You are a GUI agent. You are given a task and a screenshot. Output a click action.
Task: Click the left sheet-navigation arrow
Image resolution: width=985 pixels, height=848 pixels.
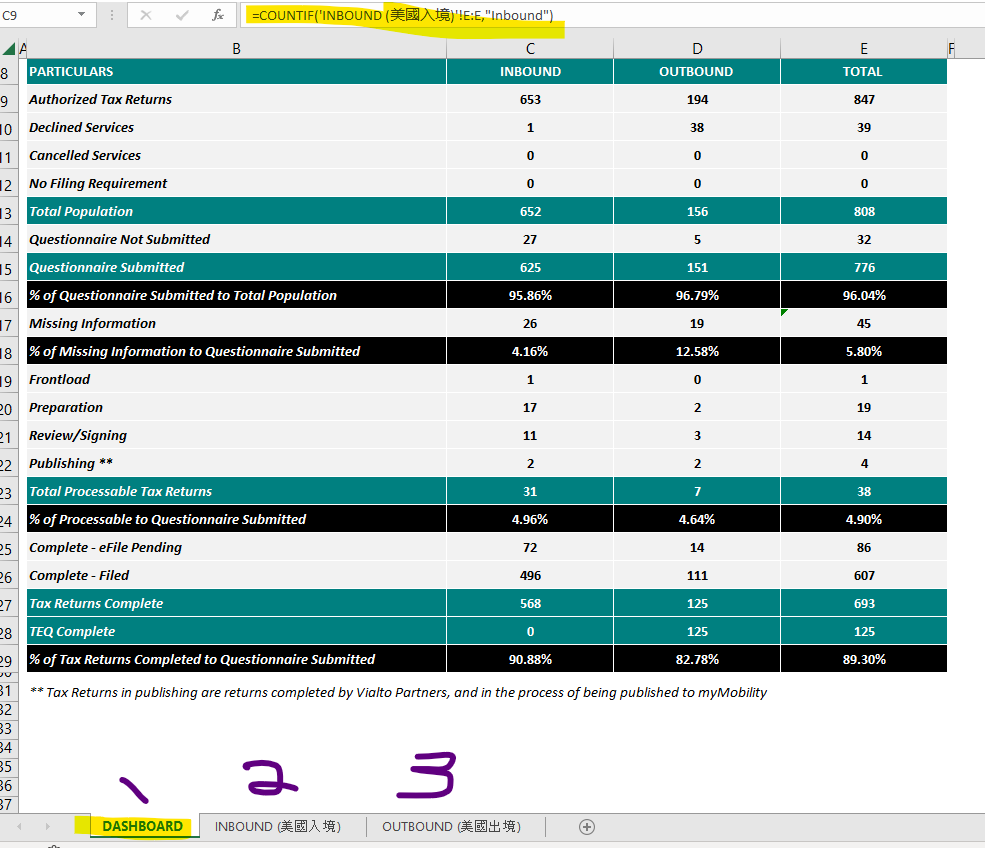(21, 827)
